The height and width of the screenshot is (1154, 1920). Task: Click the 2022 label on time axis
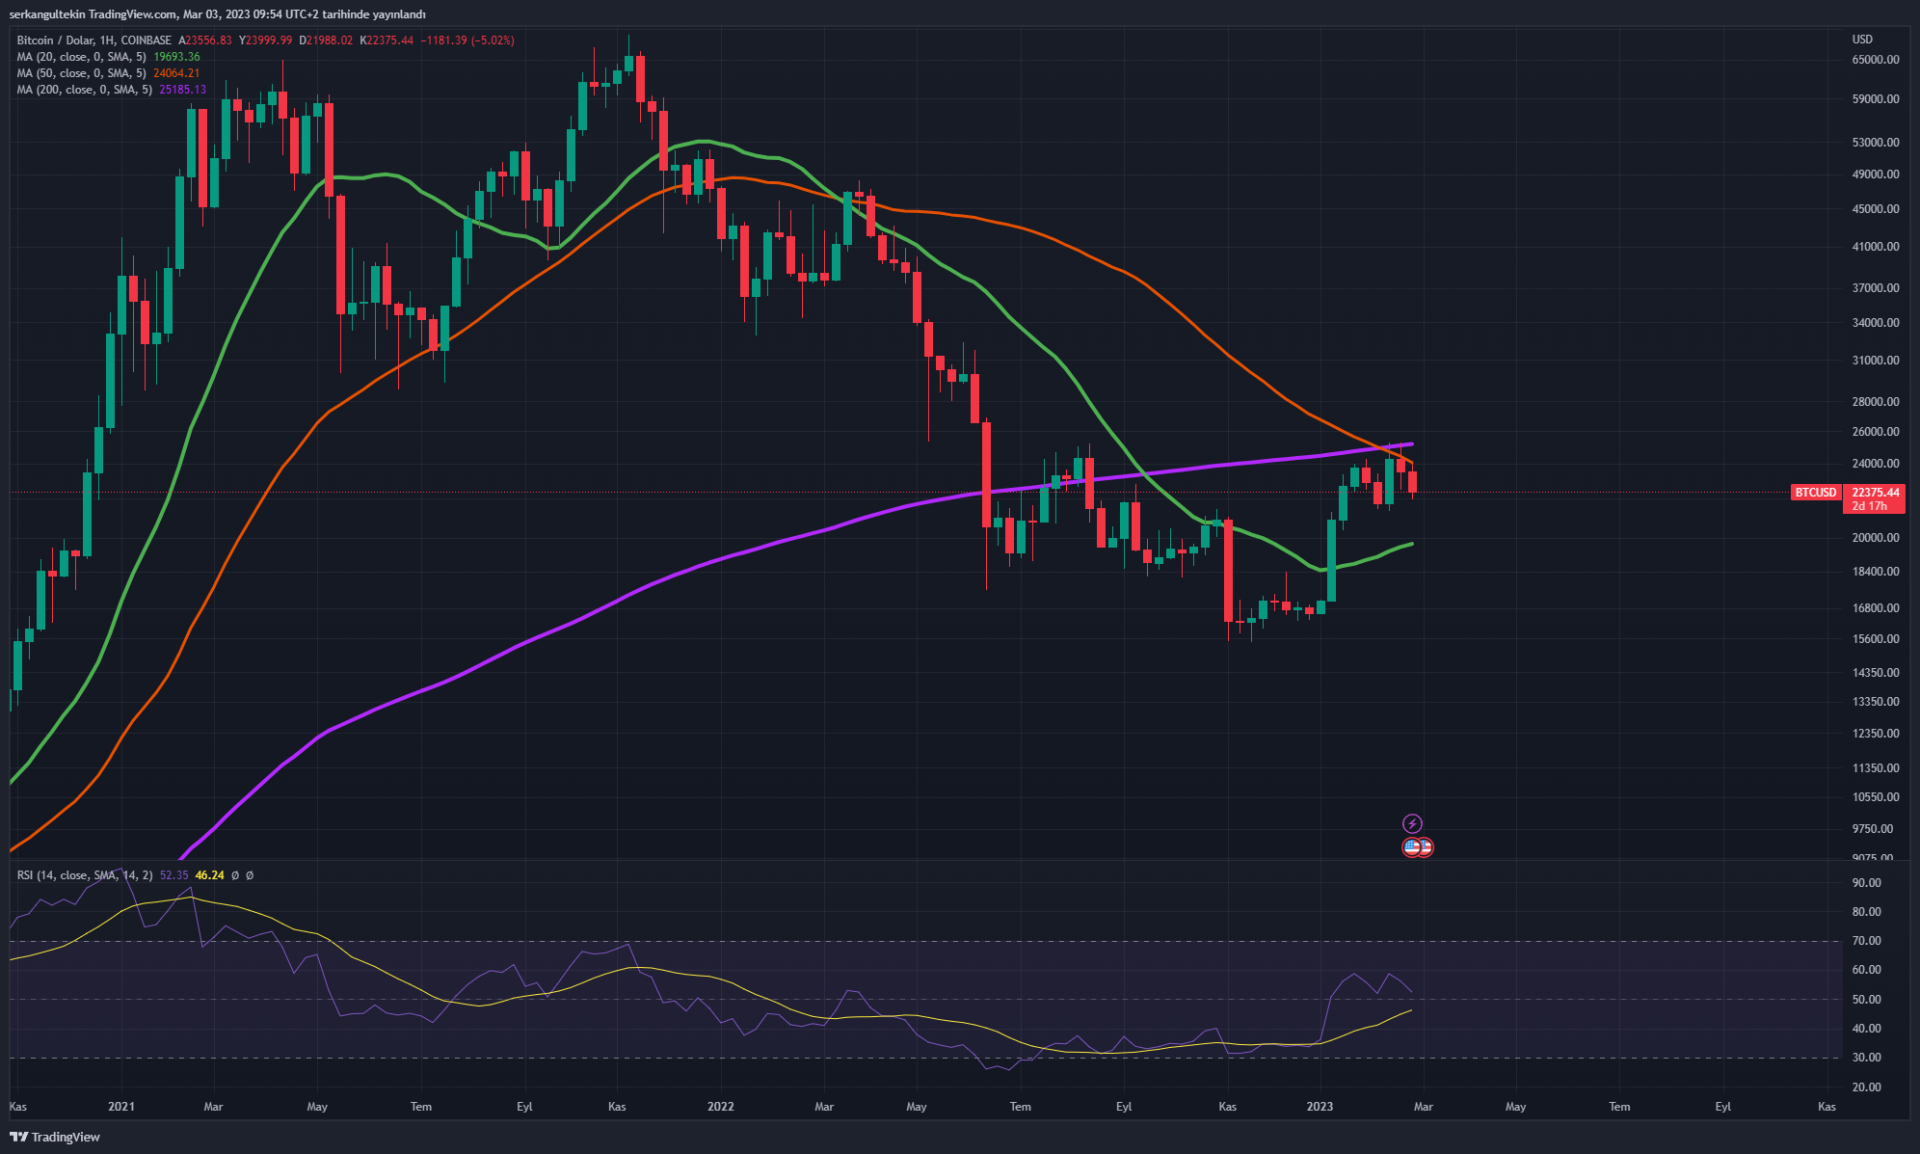(x=720, y=1106)
